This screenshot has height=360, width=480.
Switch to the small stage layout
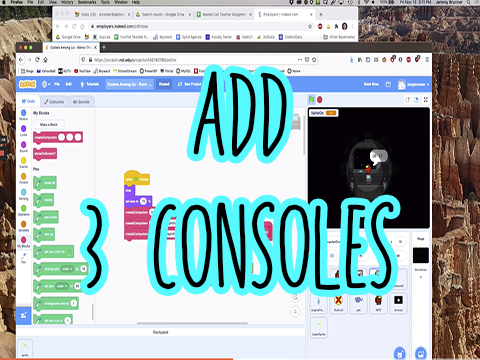(407, 100)
